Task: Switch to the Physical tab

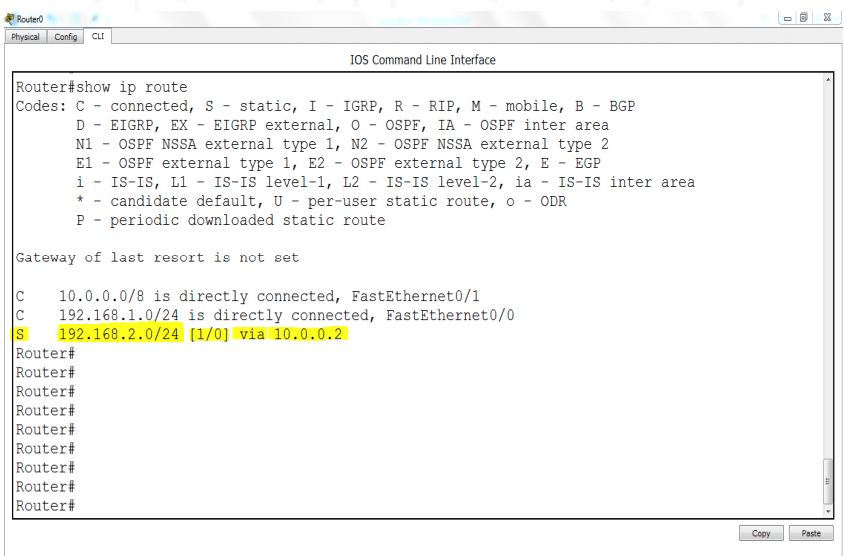Action: [x=25, y=37]
